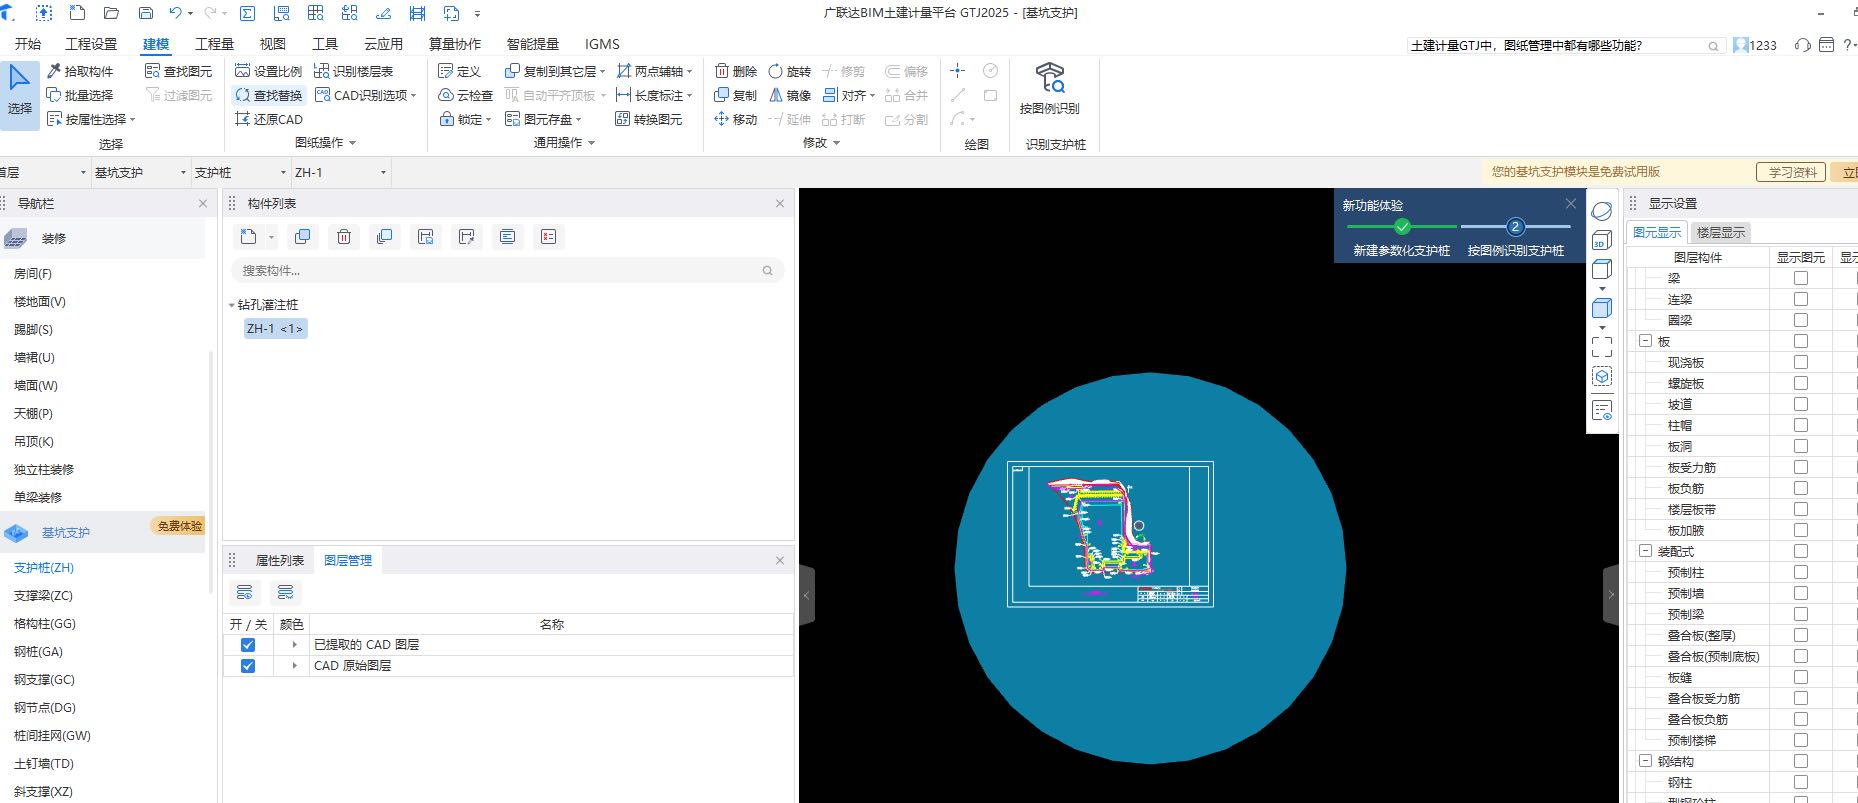
Task: Expand 已提取的 CAD 图层 row arrow
Action: click(x=294, y=645)
